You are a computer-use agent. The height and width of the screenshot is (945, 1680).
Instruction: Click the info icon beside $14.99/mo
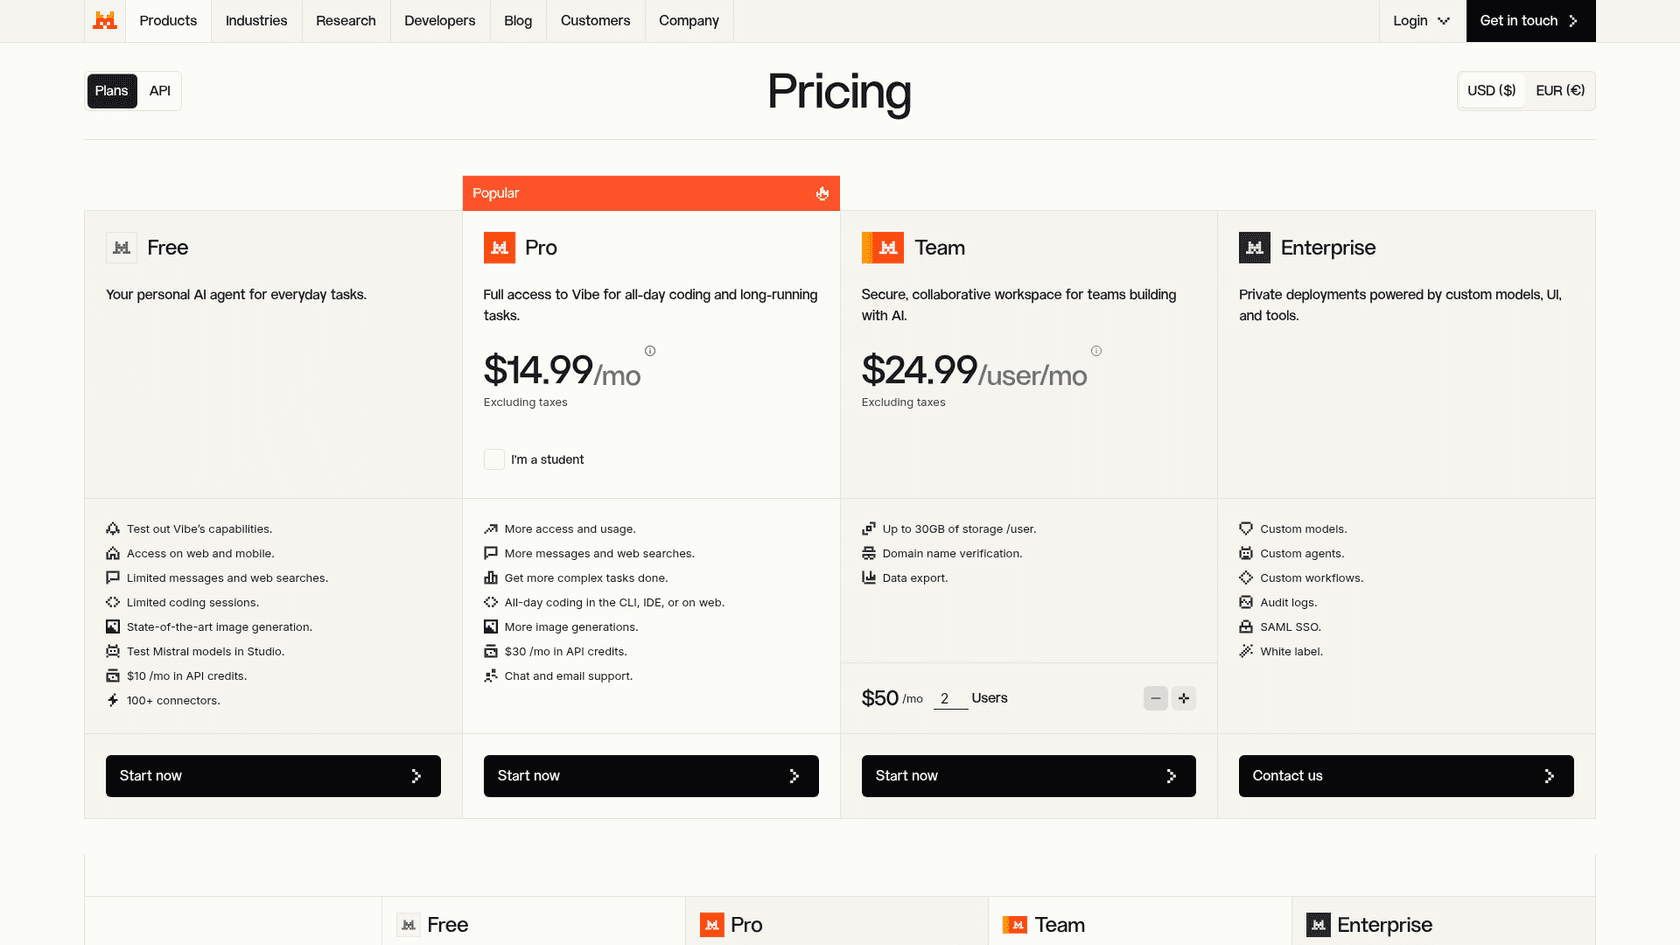[x=650, y=351]
